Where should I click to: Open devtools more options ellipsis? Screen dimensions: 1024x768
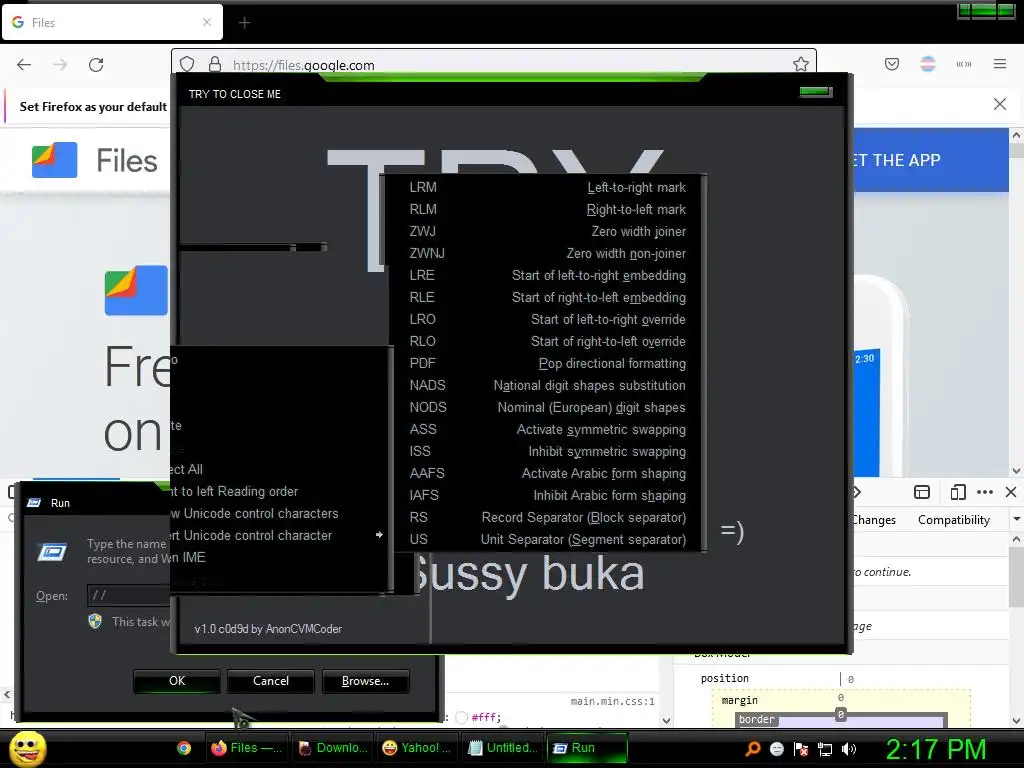tap(985, 492)
